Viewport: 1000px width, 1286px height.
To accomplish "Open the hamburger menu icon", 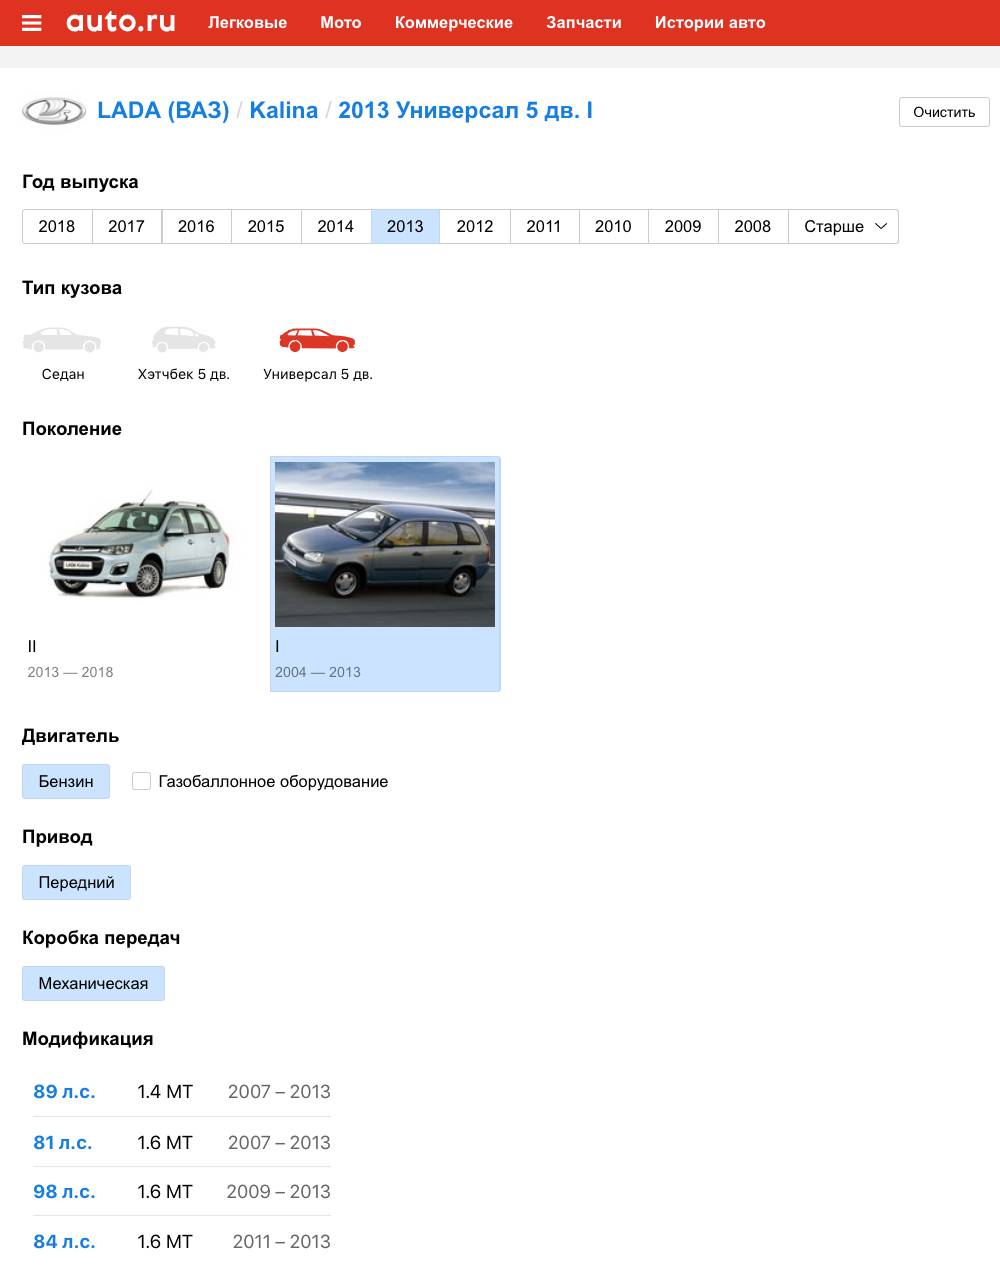I will pyautogui.click(x=32, y=23).
